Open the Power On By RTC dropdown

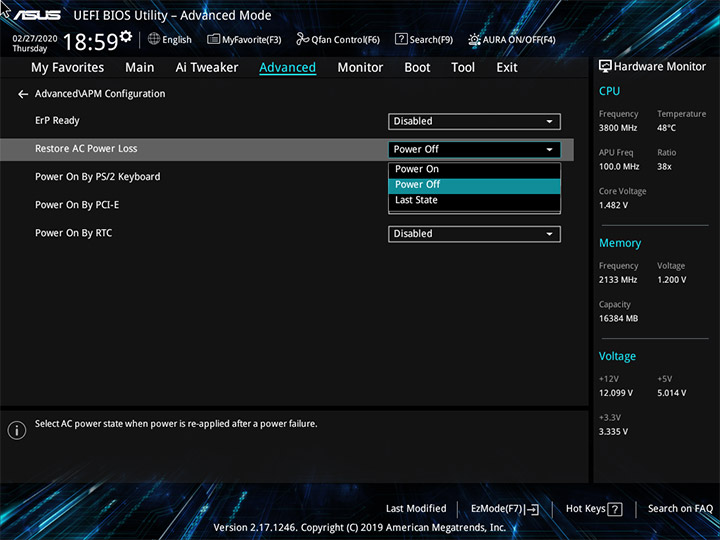point(474,234)
